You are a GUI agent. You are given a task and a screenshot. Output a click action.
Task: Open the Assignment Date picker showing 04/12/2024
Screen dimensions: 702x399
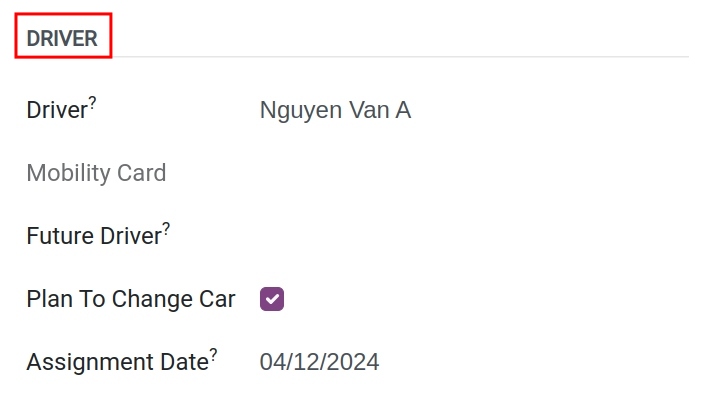pos(474,362)
